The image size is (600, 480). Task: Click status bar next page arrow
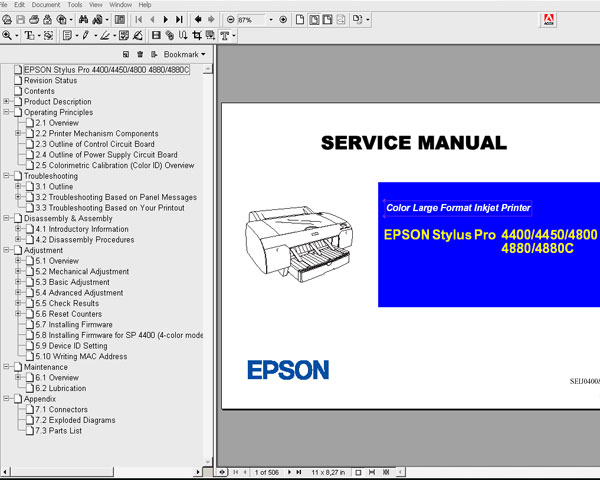pyautogui.click(x=290, y=472)
